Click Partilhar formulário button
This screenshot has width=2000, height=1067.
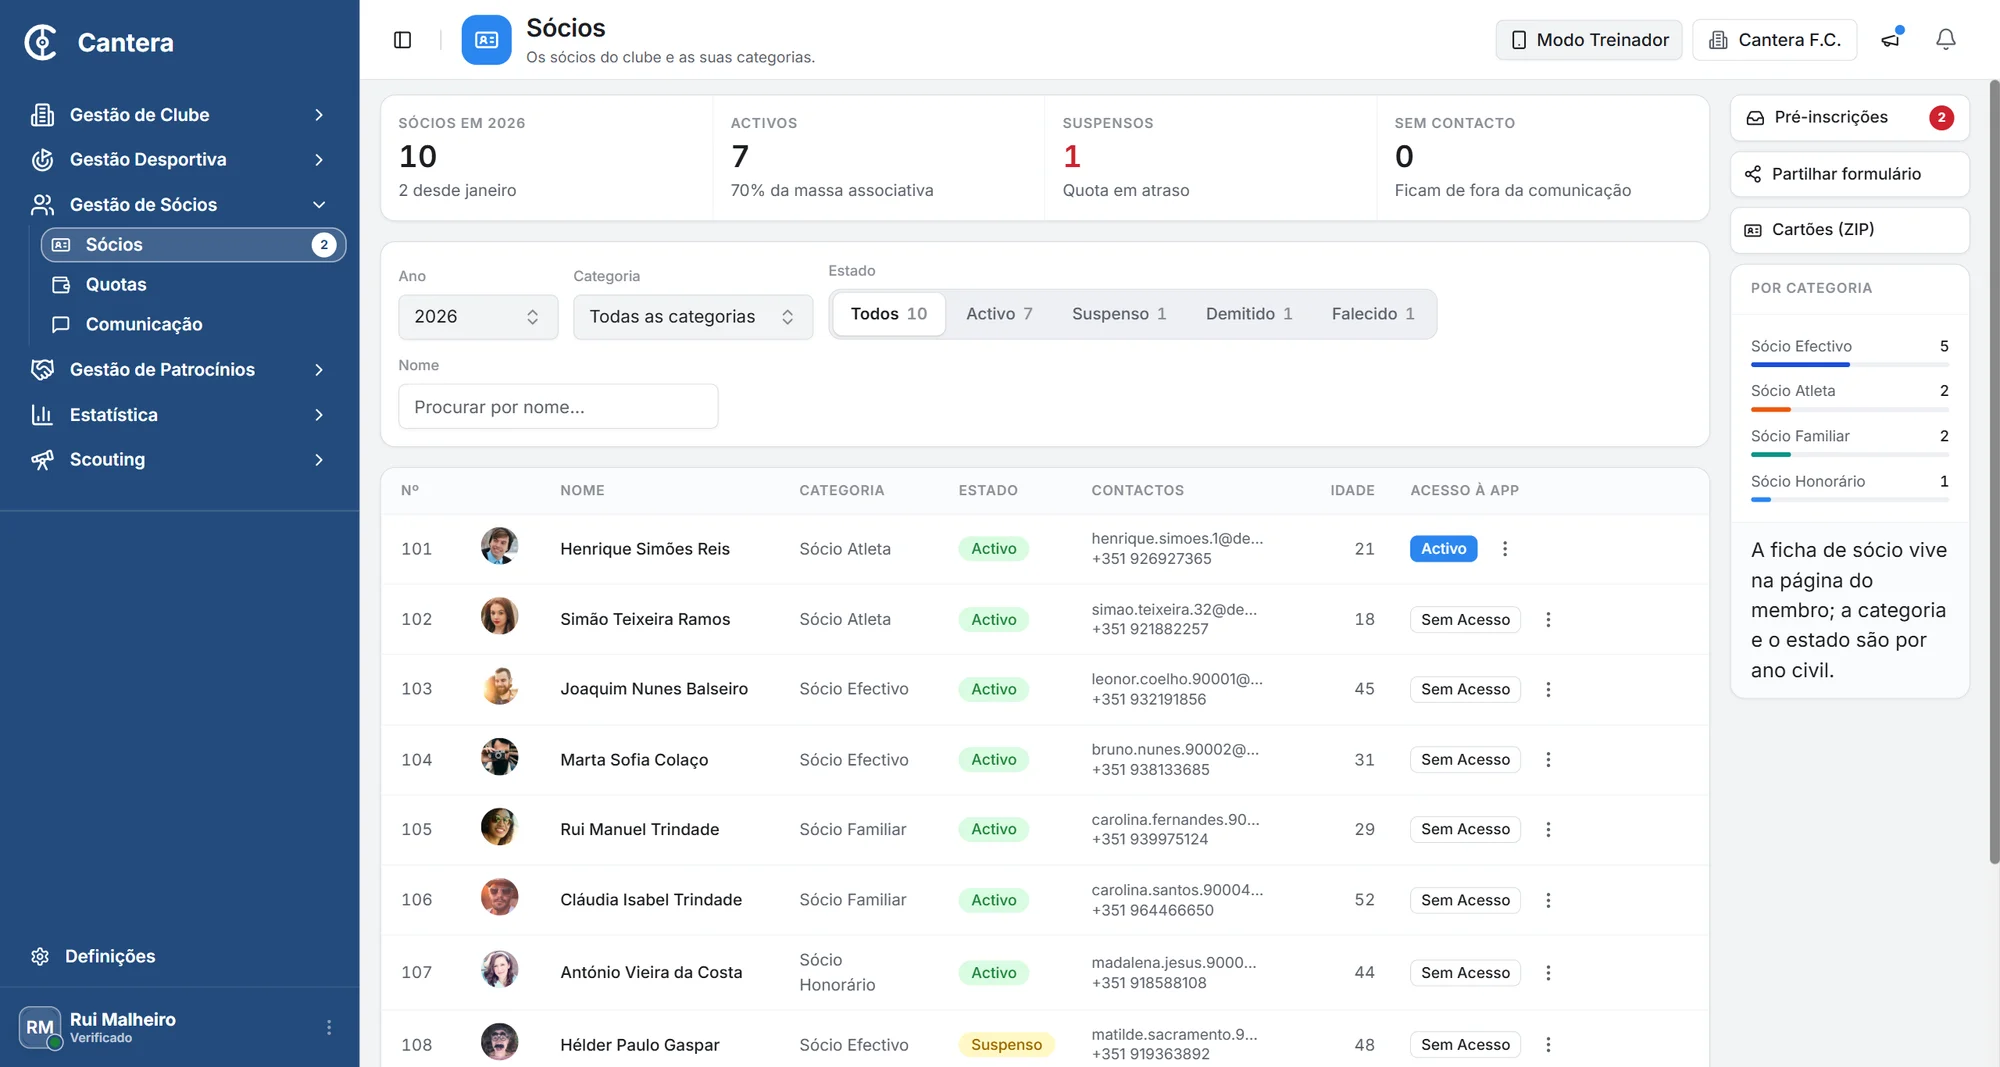(x=1849, y=174)
